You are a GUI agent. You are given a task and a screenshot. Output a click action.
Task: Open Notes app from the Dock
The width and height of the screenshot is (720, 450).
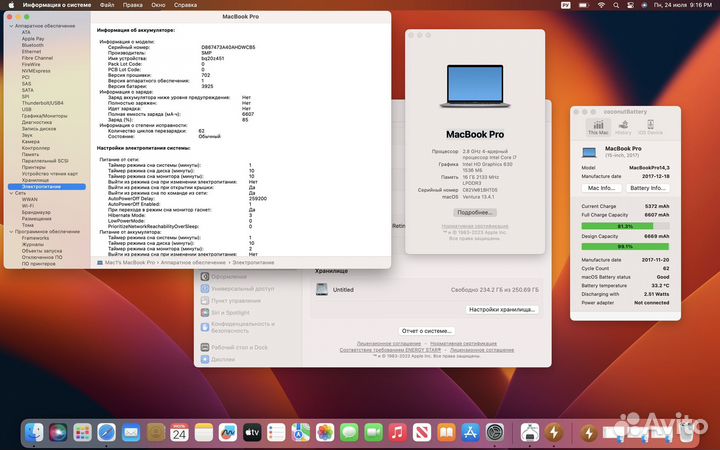pyautogui.click(x=203, y=433)
